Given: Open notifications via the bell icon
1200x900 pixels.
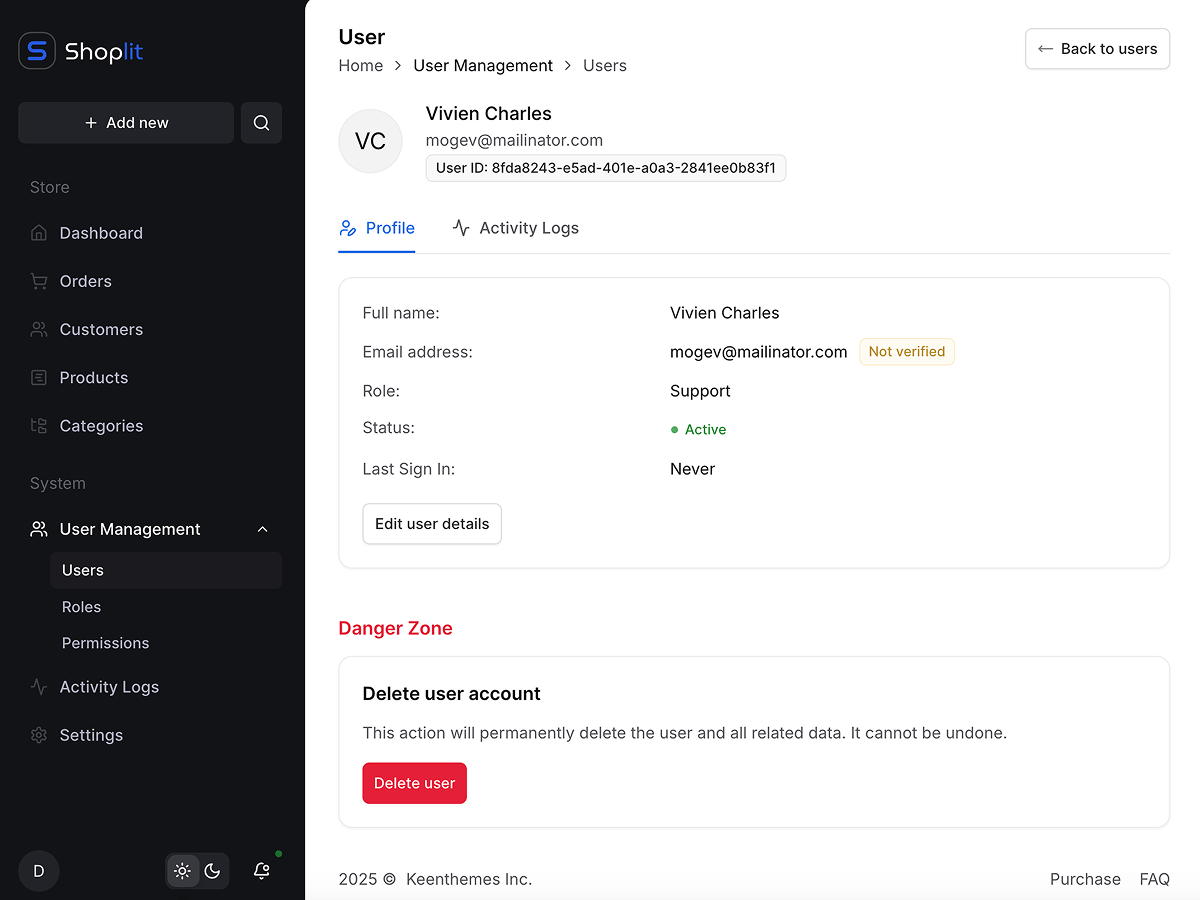Looking at the screenshot, I should point(261,871).
